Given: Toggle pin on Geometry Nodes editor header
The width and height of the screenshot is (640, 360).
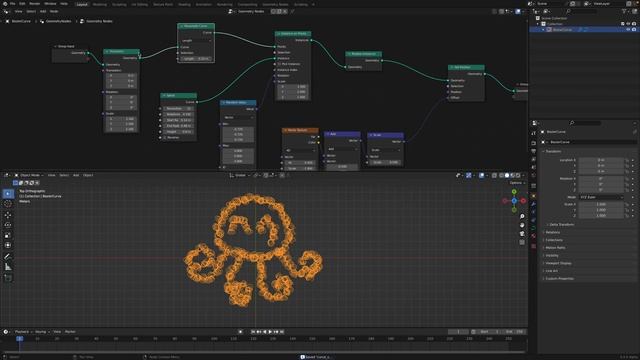Looking at the screenshot, I should tap(292, 11).
